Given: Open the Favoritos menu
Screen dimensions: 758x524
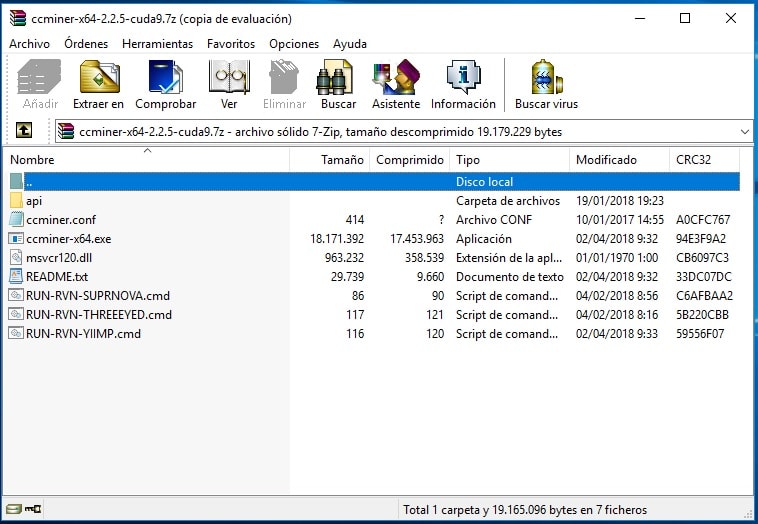Looking at the screenshot, I should tap(231, 44).
